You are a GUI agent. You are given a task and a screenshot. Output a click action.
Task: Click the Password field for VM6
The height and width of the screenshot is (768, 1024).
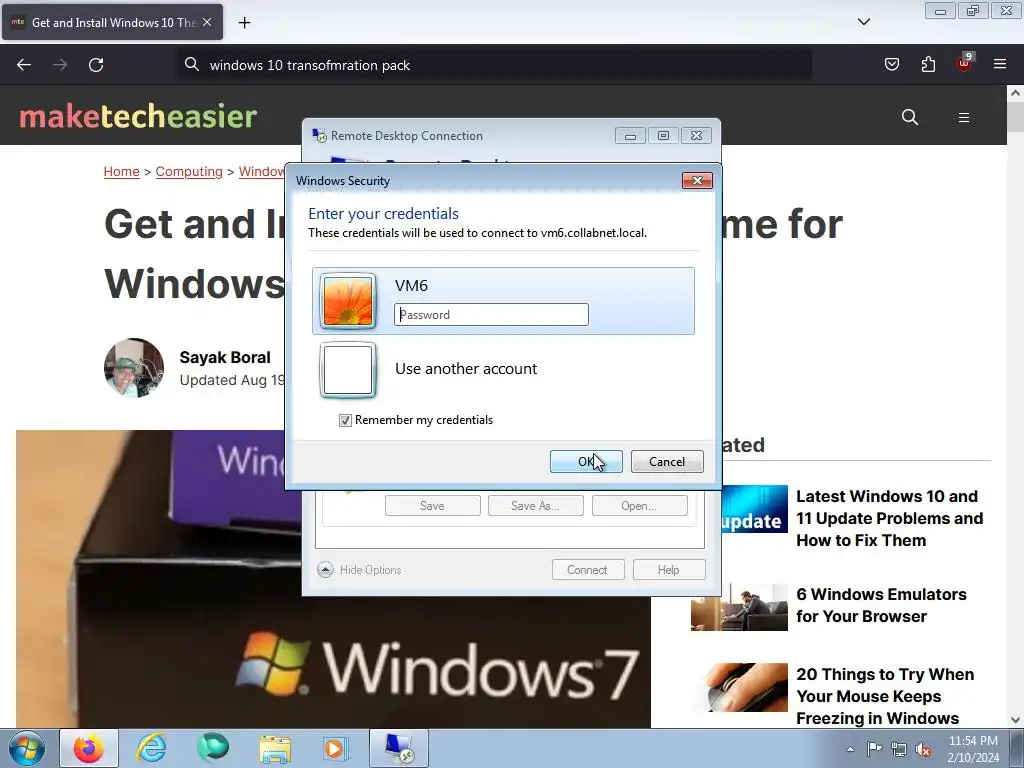pos(491,315)
